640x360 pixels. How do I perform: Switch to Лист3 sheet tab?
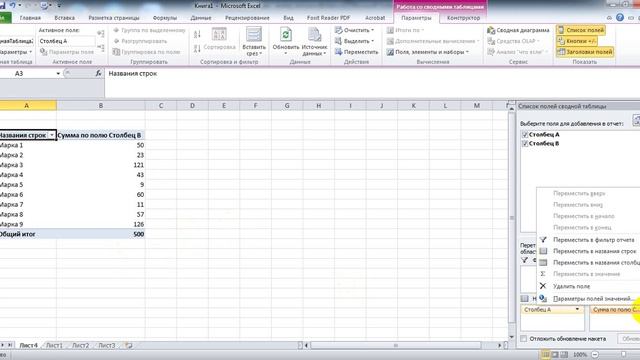107,346
